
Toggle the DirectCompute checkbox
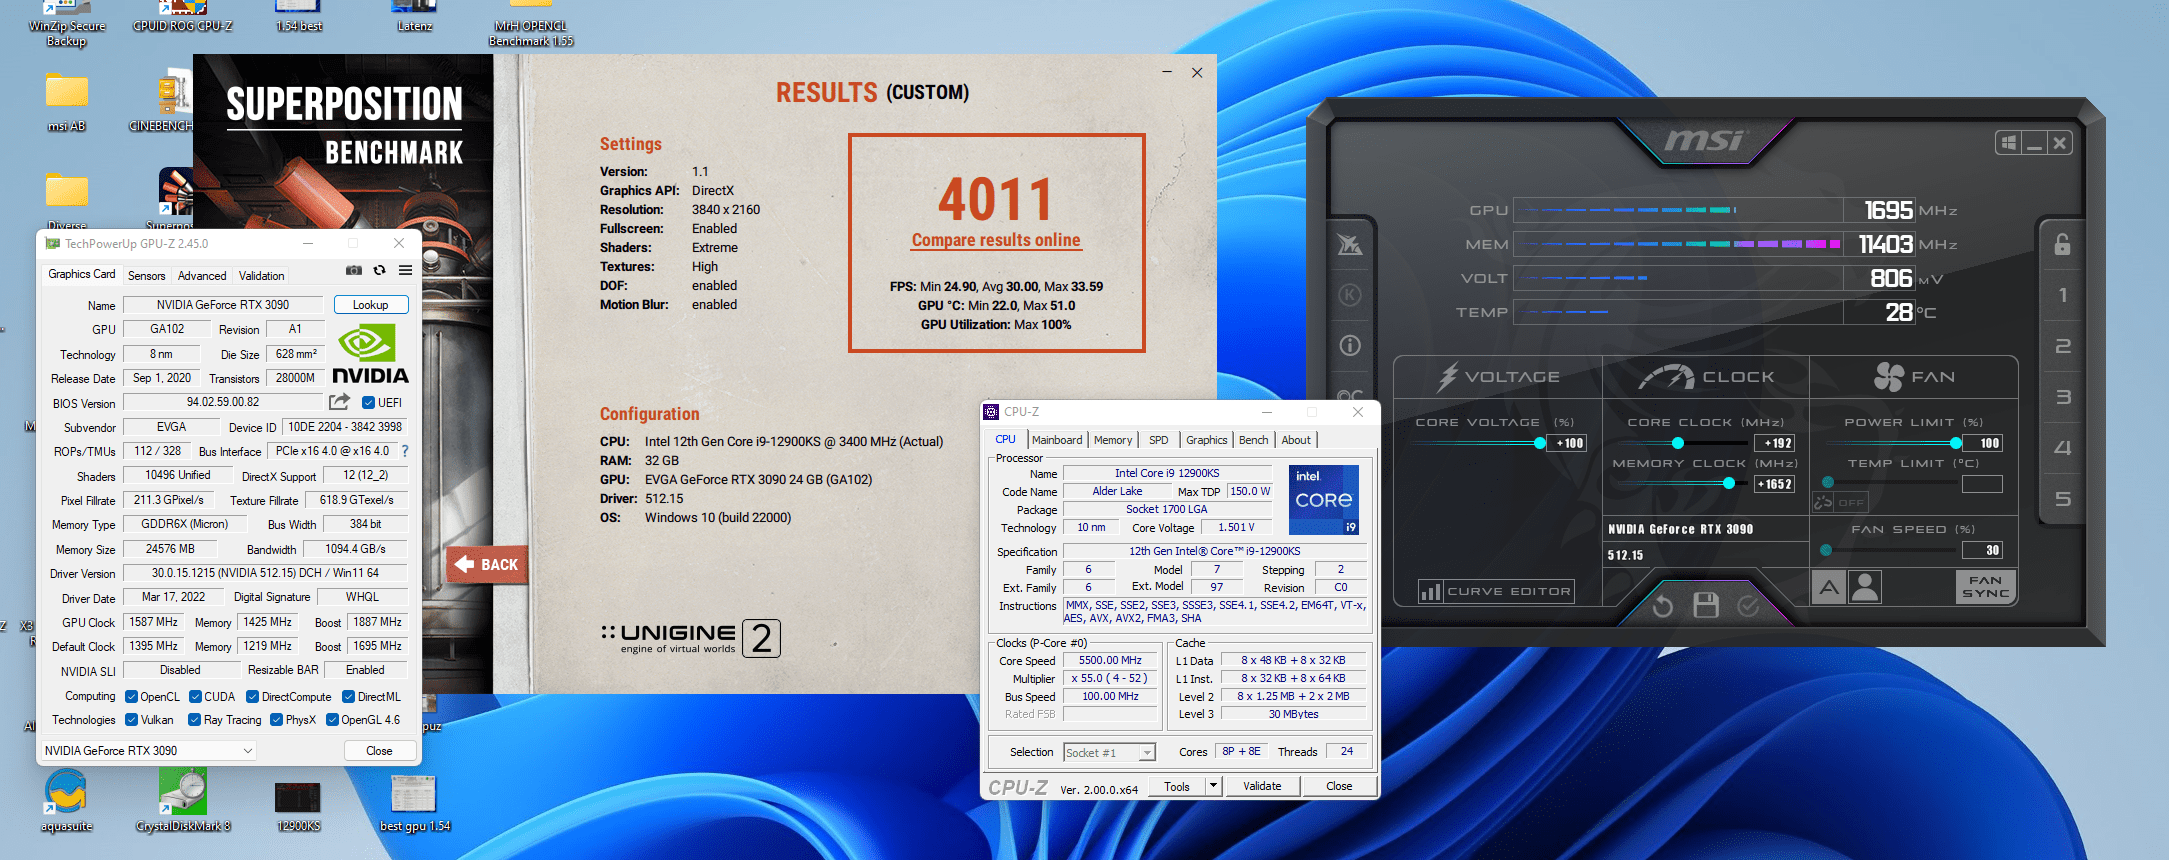[252, 697]
